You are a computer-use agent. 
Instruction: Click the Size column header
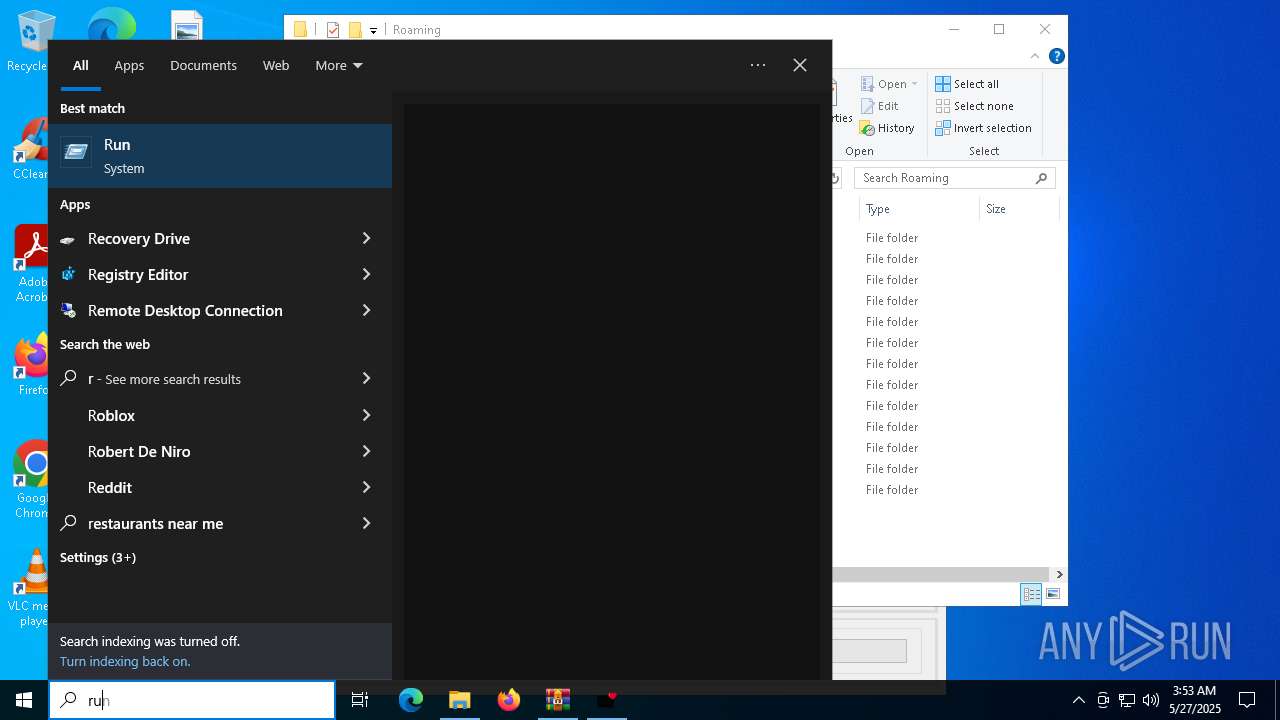pos(1019,209)
